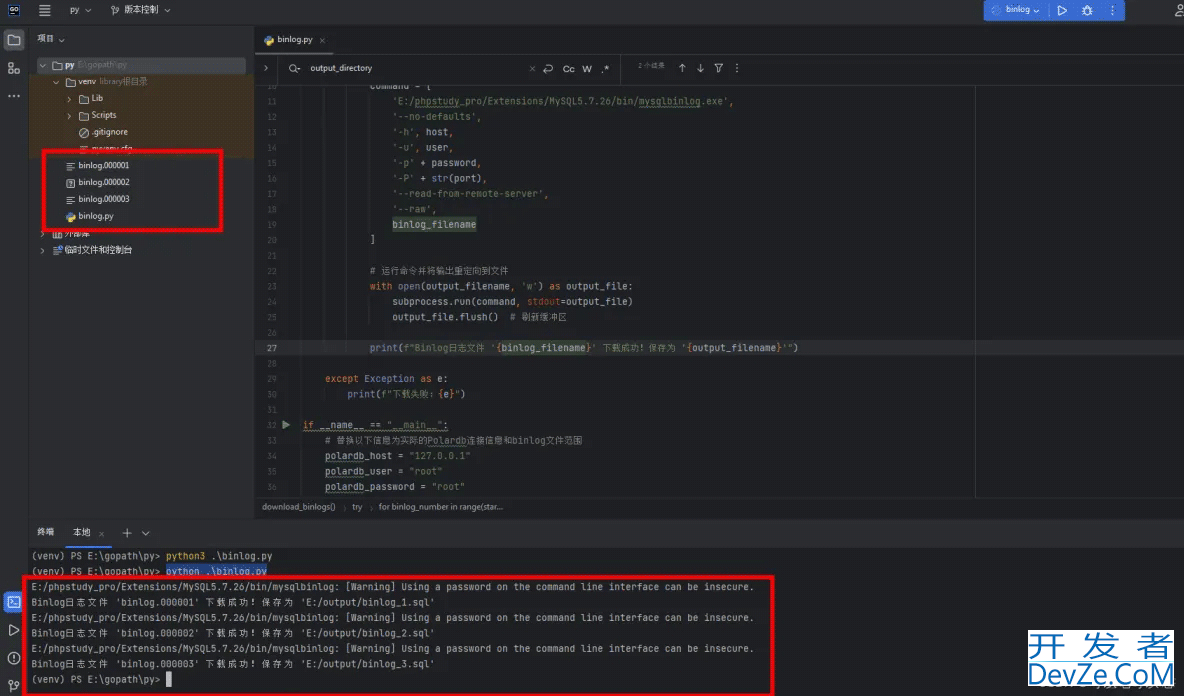The width and height of the screenshot is (1184, 696).
Task: Open terminal session options chevron
Action: point(146,533)
